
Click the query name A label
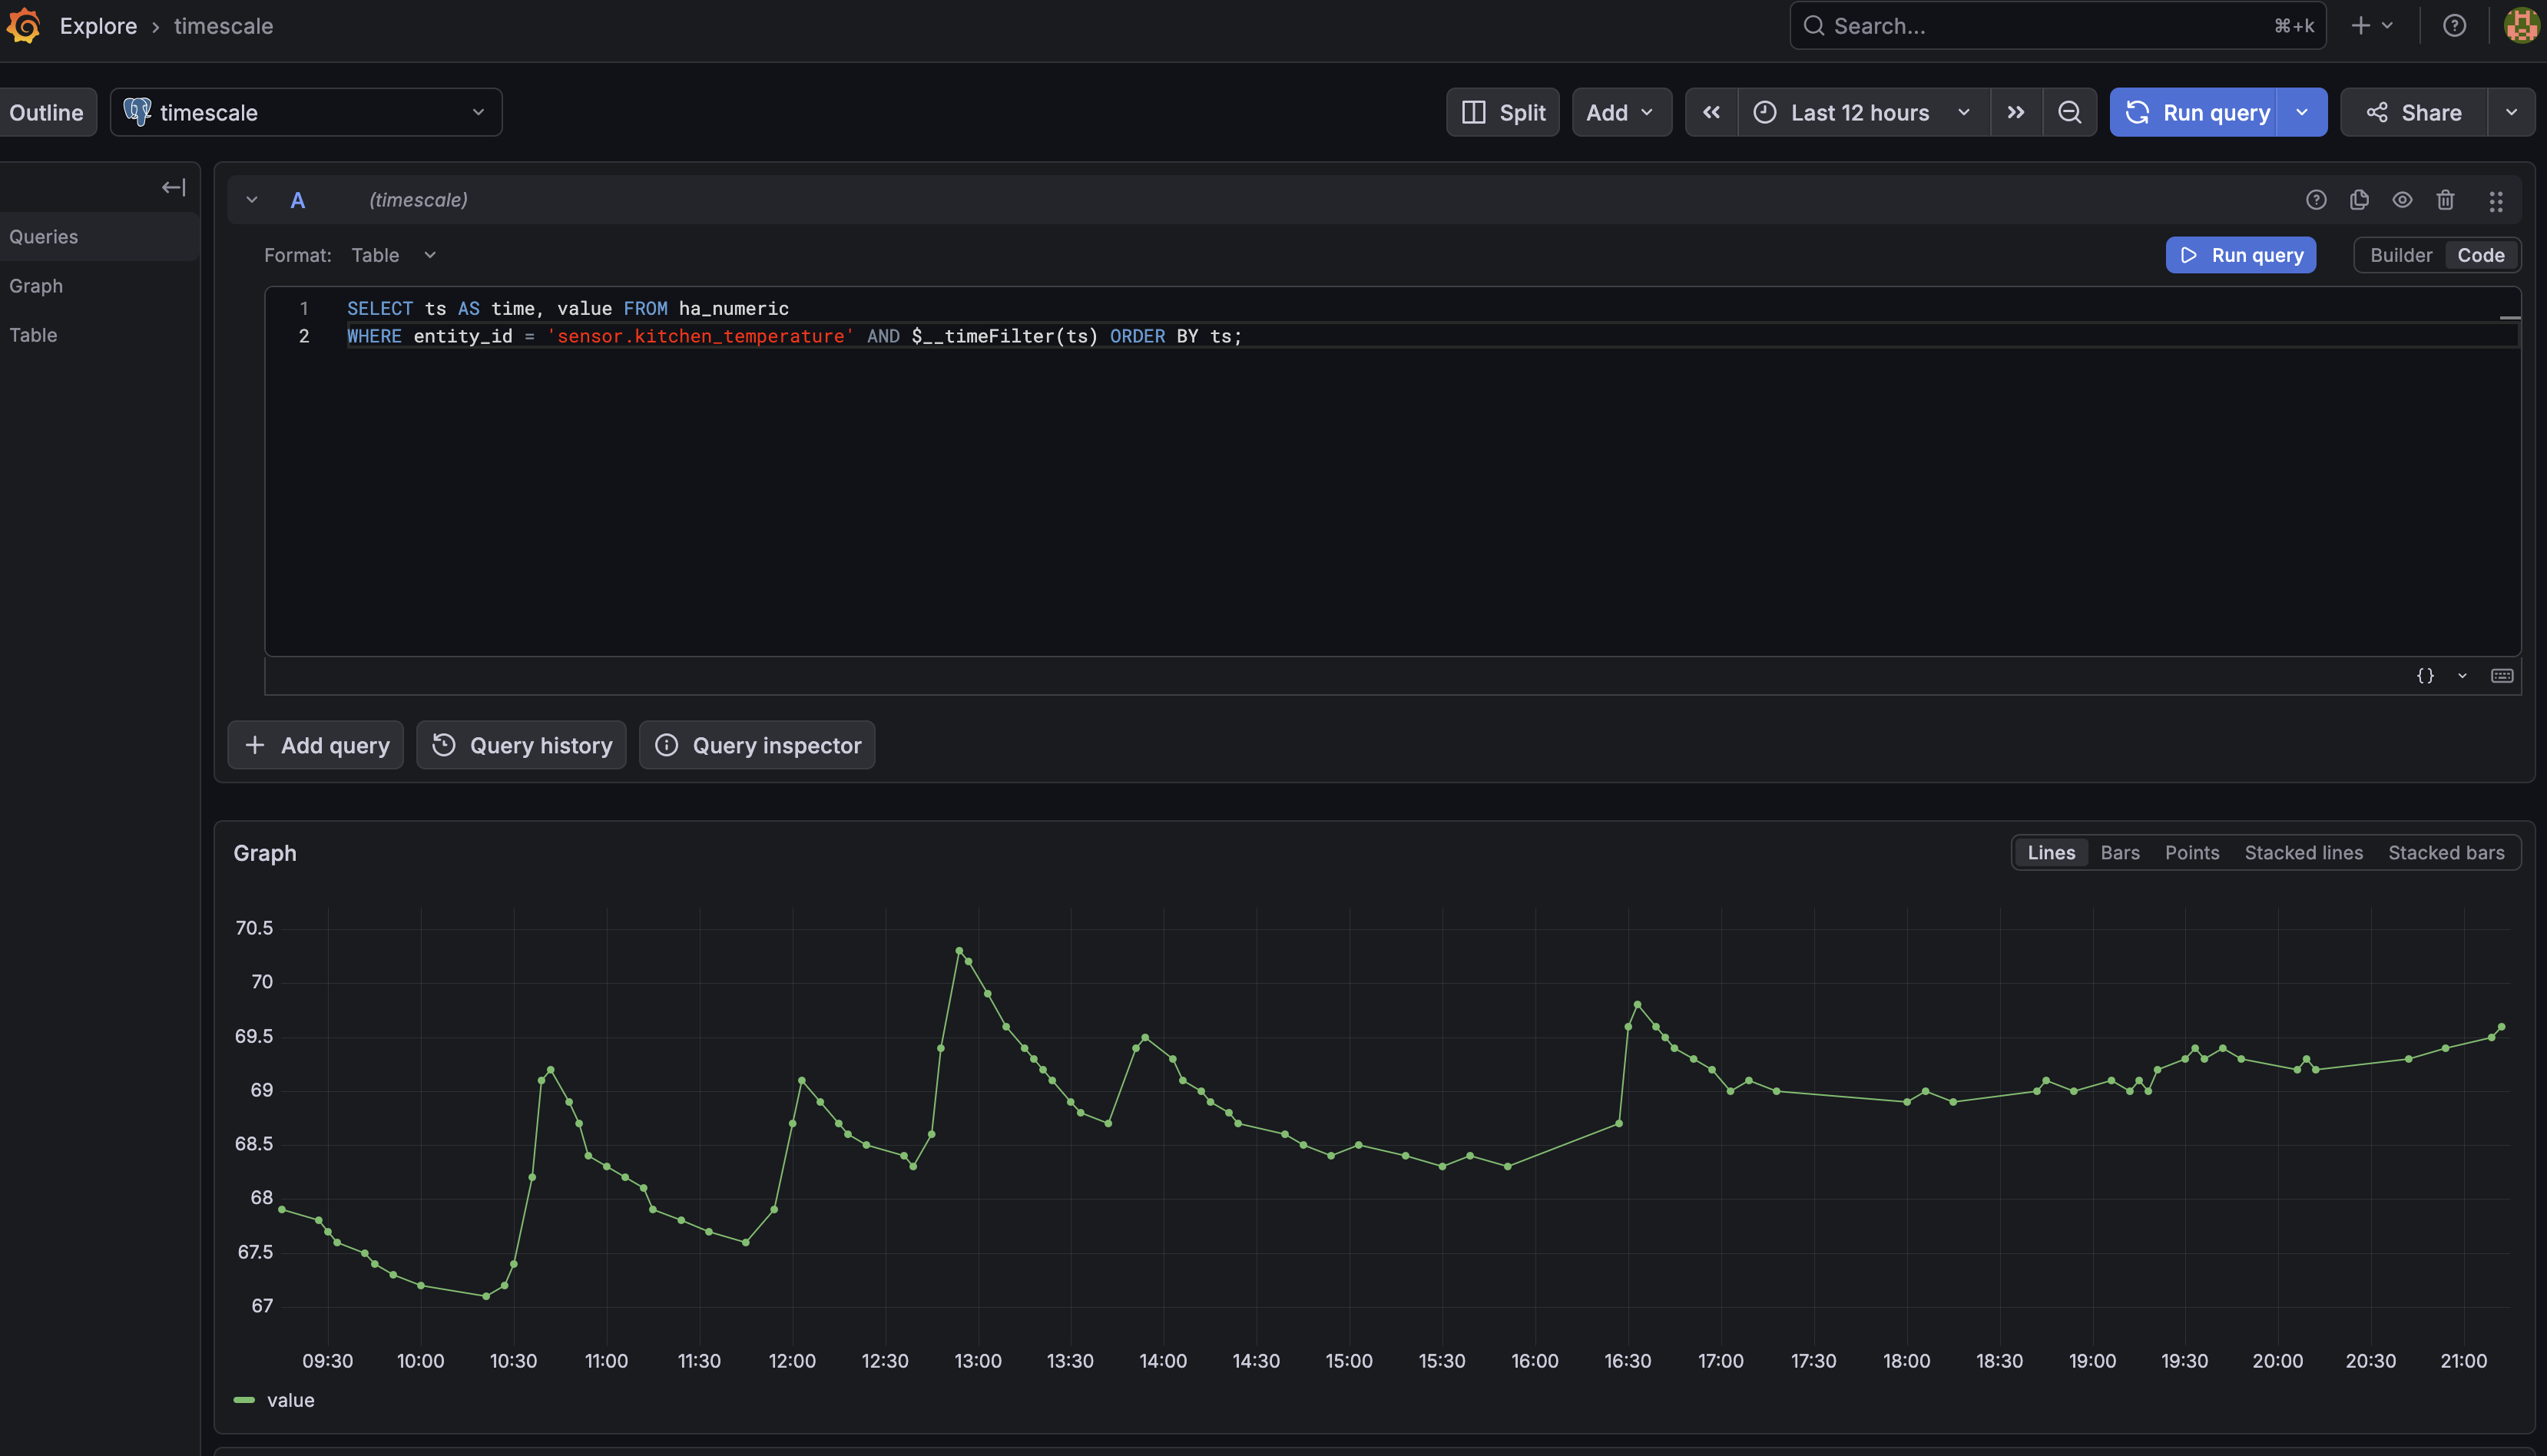pos(297,200)
